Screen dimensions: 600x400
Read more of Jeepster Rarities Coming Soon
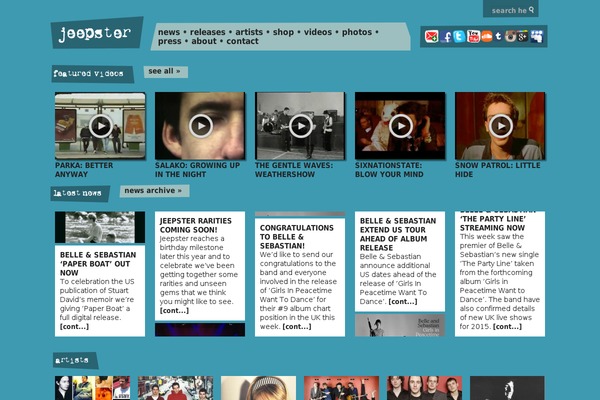pos(174,310)
